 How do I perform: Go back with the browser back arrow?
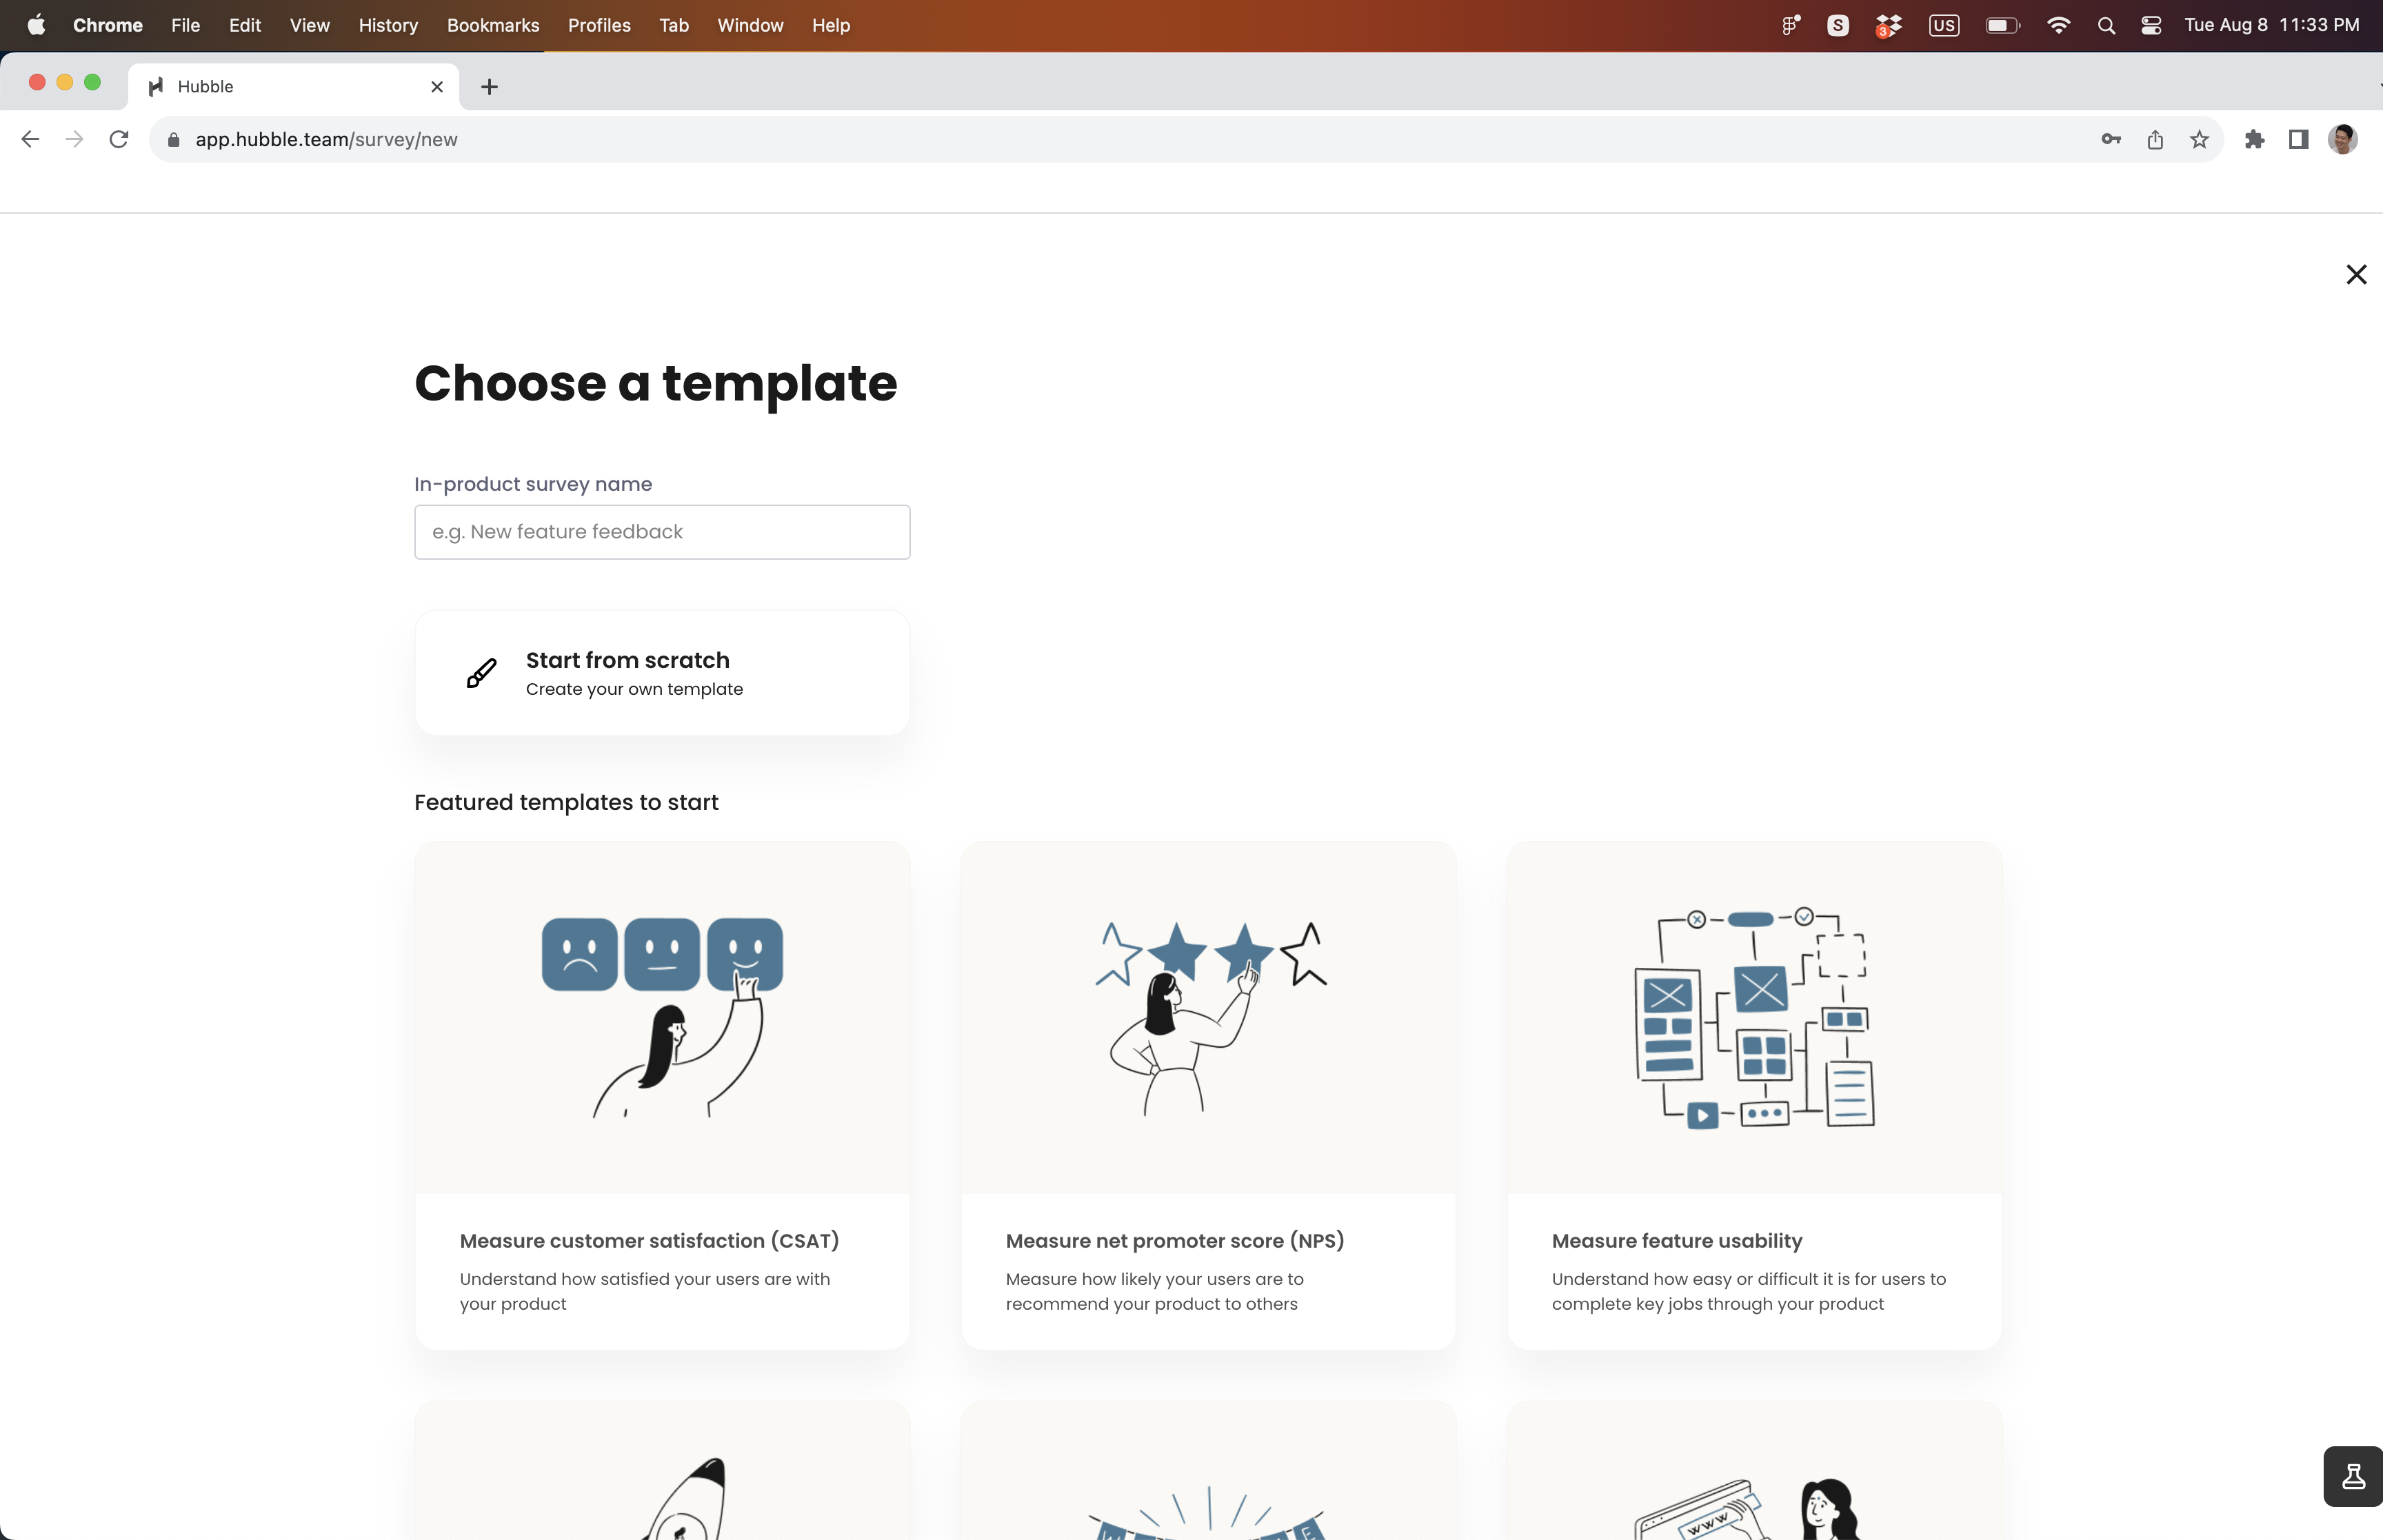(x=30, y=139)
